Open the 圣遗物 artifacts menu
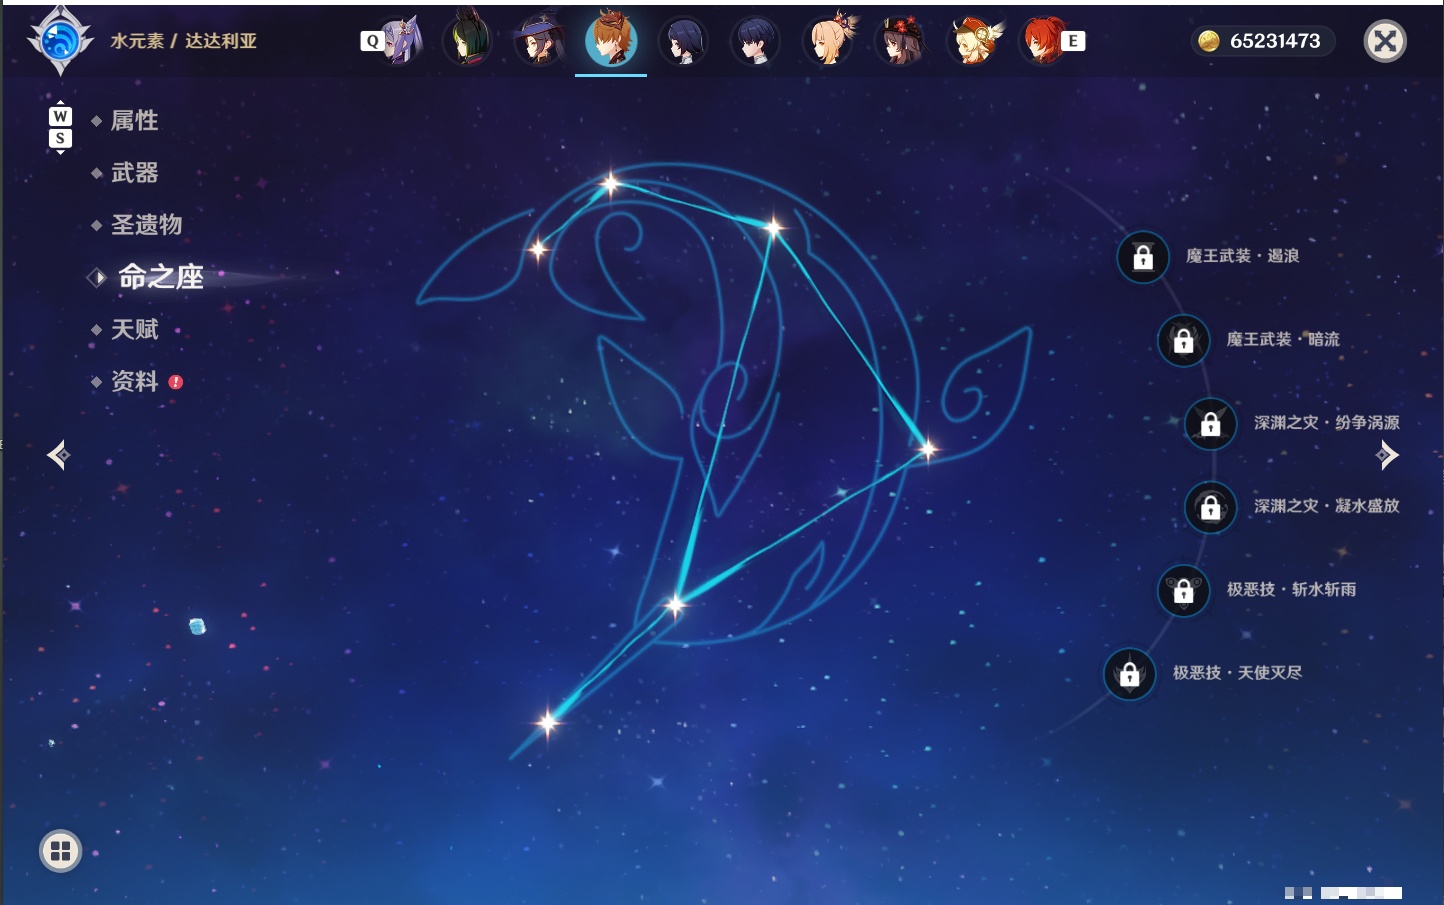Image resolution: width=1444 pixels, height=905 pixels. [x=147, y=225]
